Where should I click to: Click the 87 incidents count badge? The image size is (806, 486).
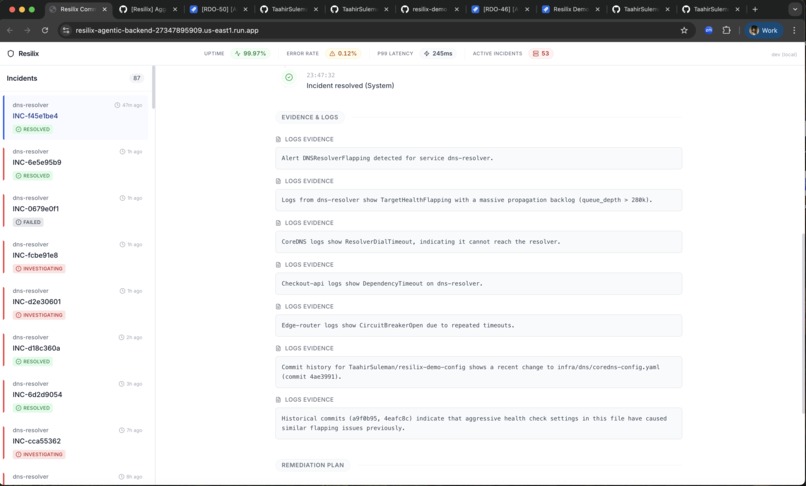[137, 78]
